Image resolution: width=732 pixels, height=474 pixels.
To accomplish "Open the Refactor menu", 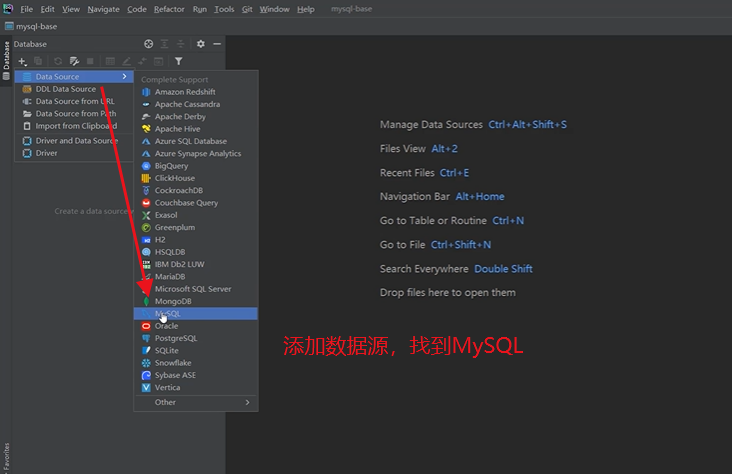I will click(169, 9).
